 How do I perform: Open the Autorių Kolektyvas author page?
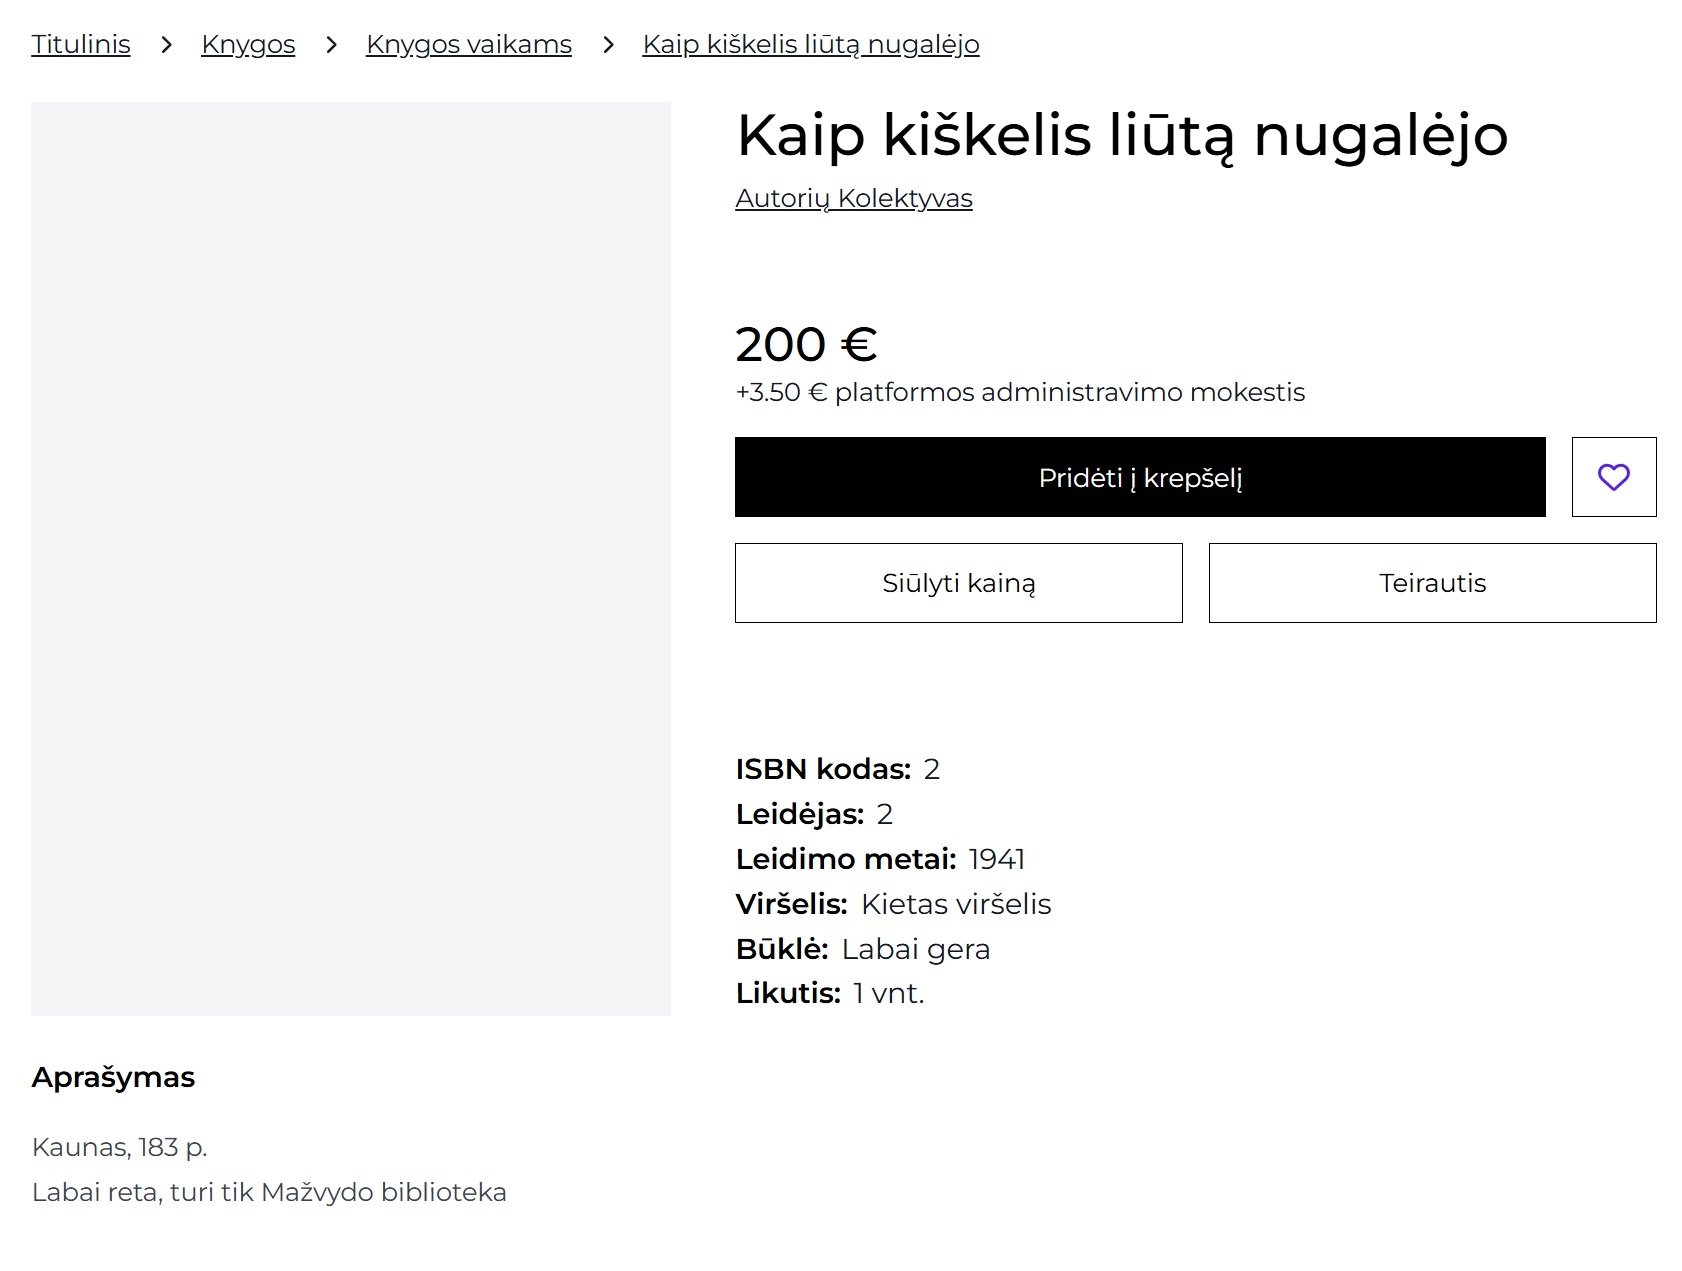[854, 198]
